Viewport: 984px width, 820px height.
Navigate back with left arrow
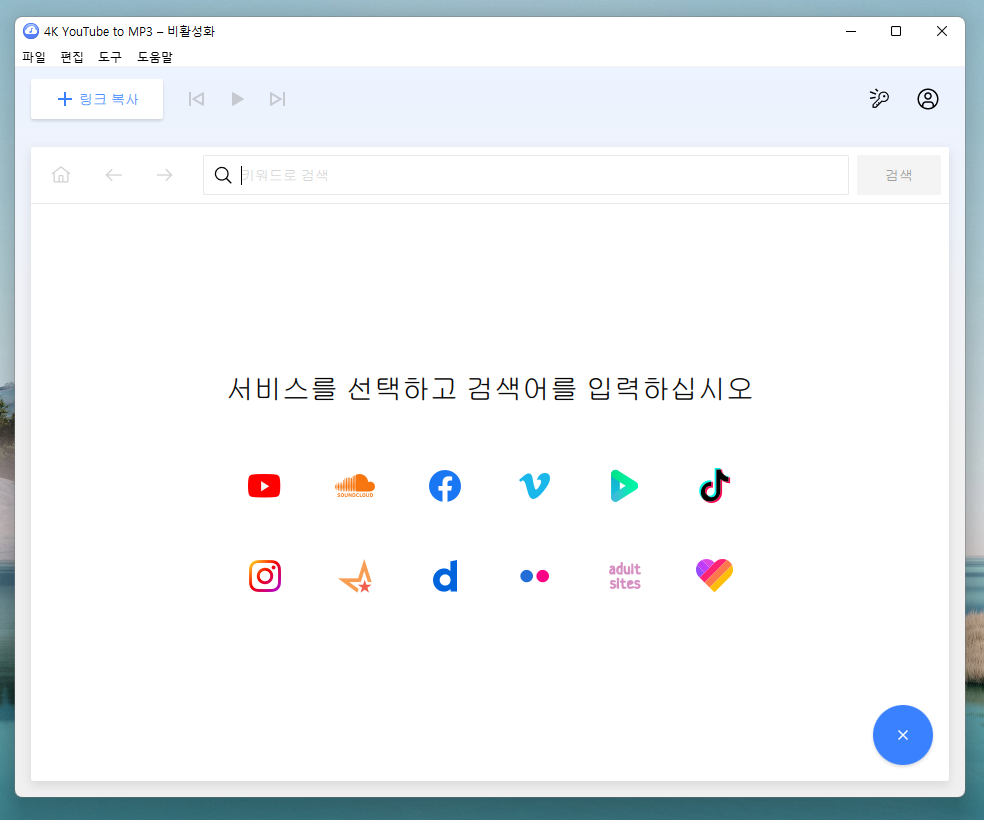click(114, 175)
